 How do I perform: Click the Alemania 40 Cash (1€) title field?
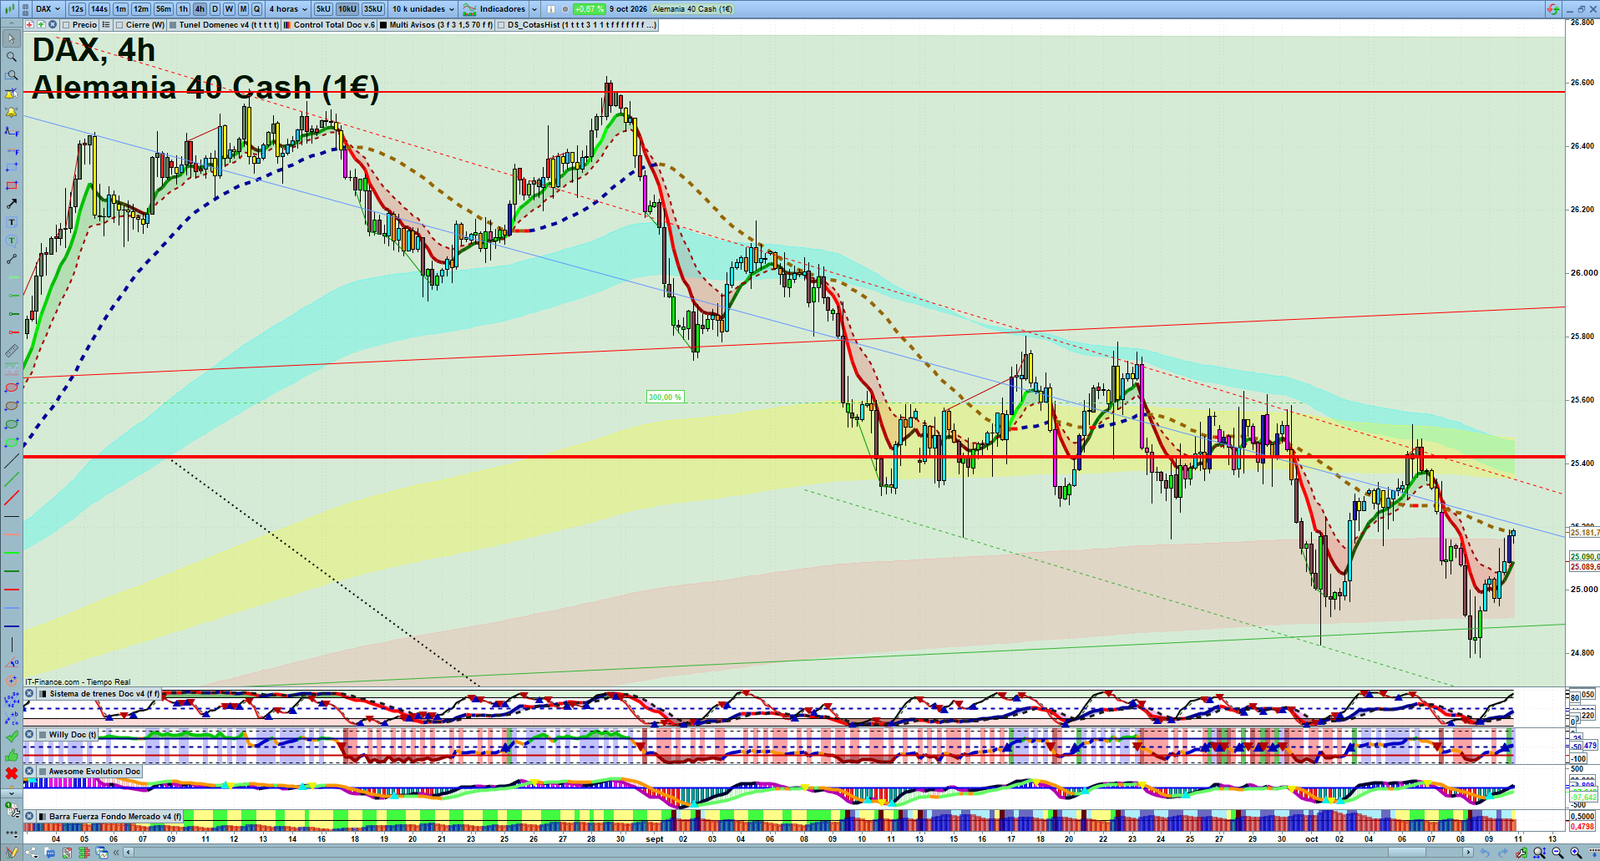693,9
